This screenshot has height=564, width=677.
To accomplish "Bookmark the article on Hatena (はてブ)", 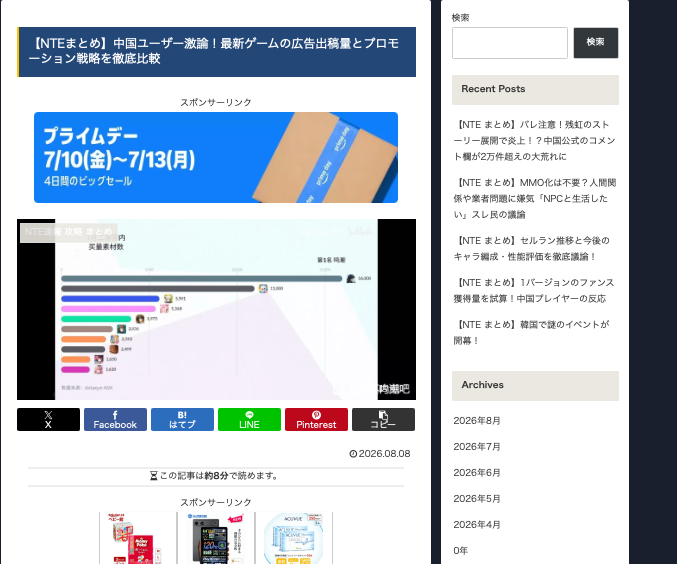I will [182, 419].
